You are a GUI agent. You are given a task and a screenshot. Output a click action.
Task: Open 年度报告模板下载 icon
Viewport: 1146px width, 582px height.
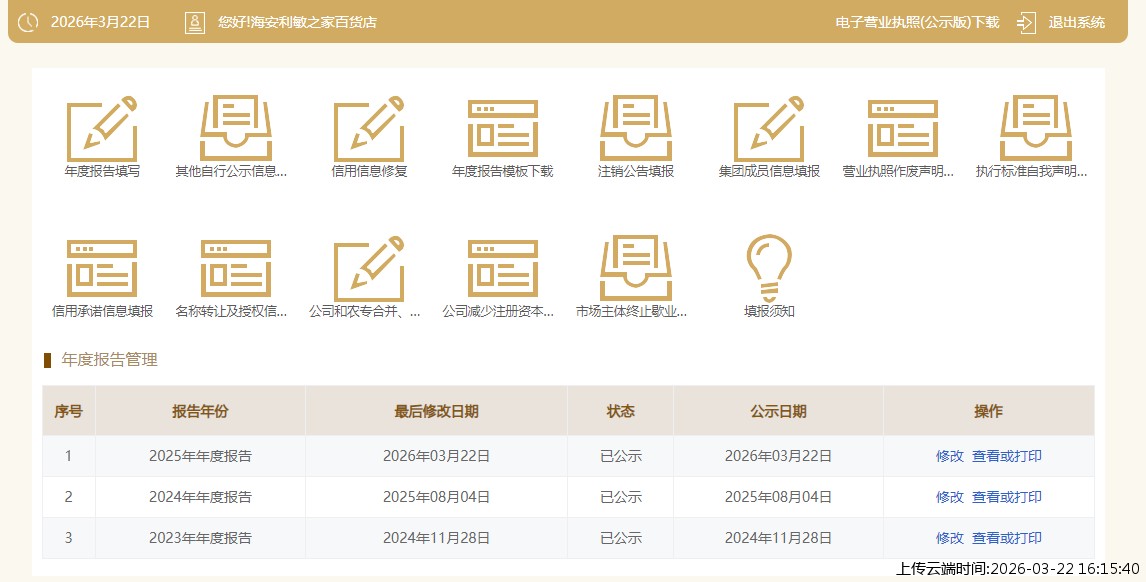coord(502,129)
